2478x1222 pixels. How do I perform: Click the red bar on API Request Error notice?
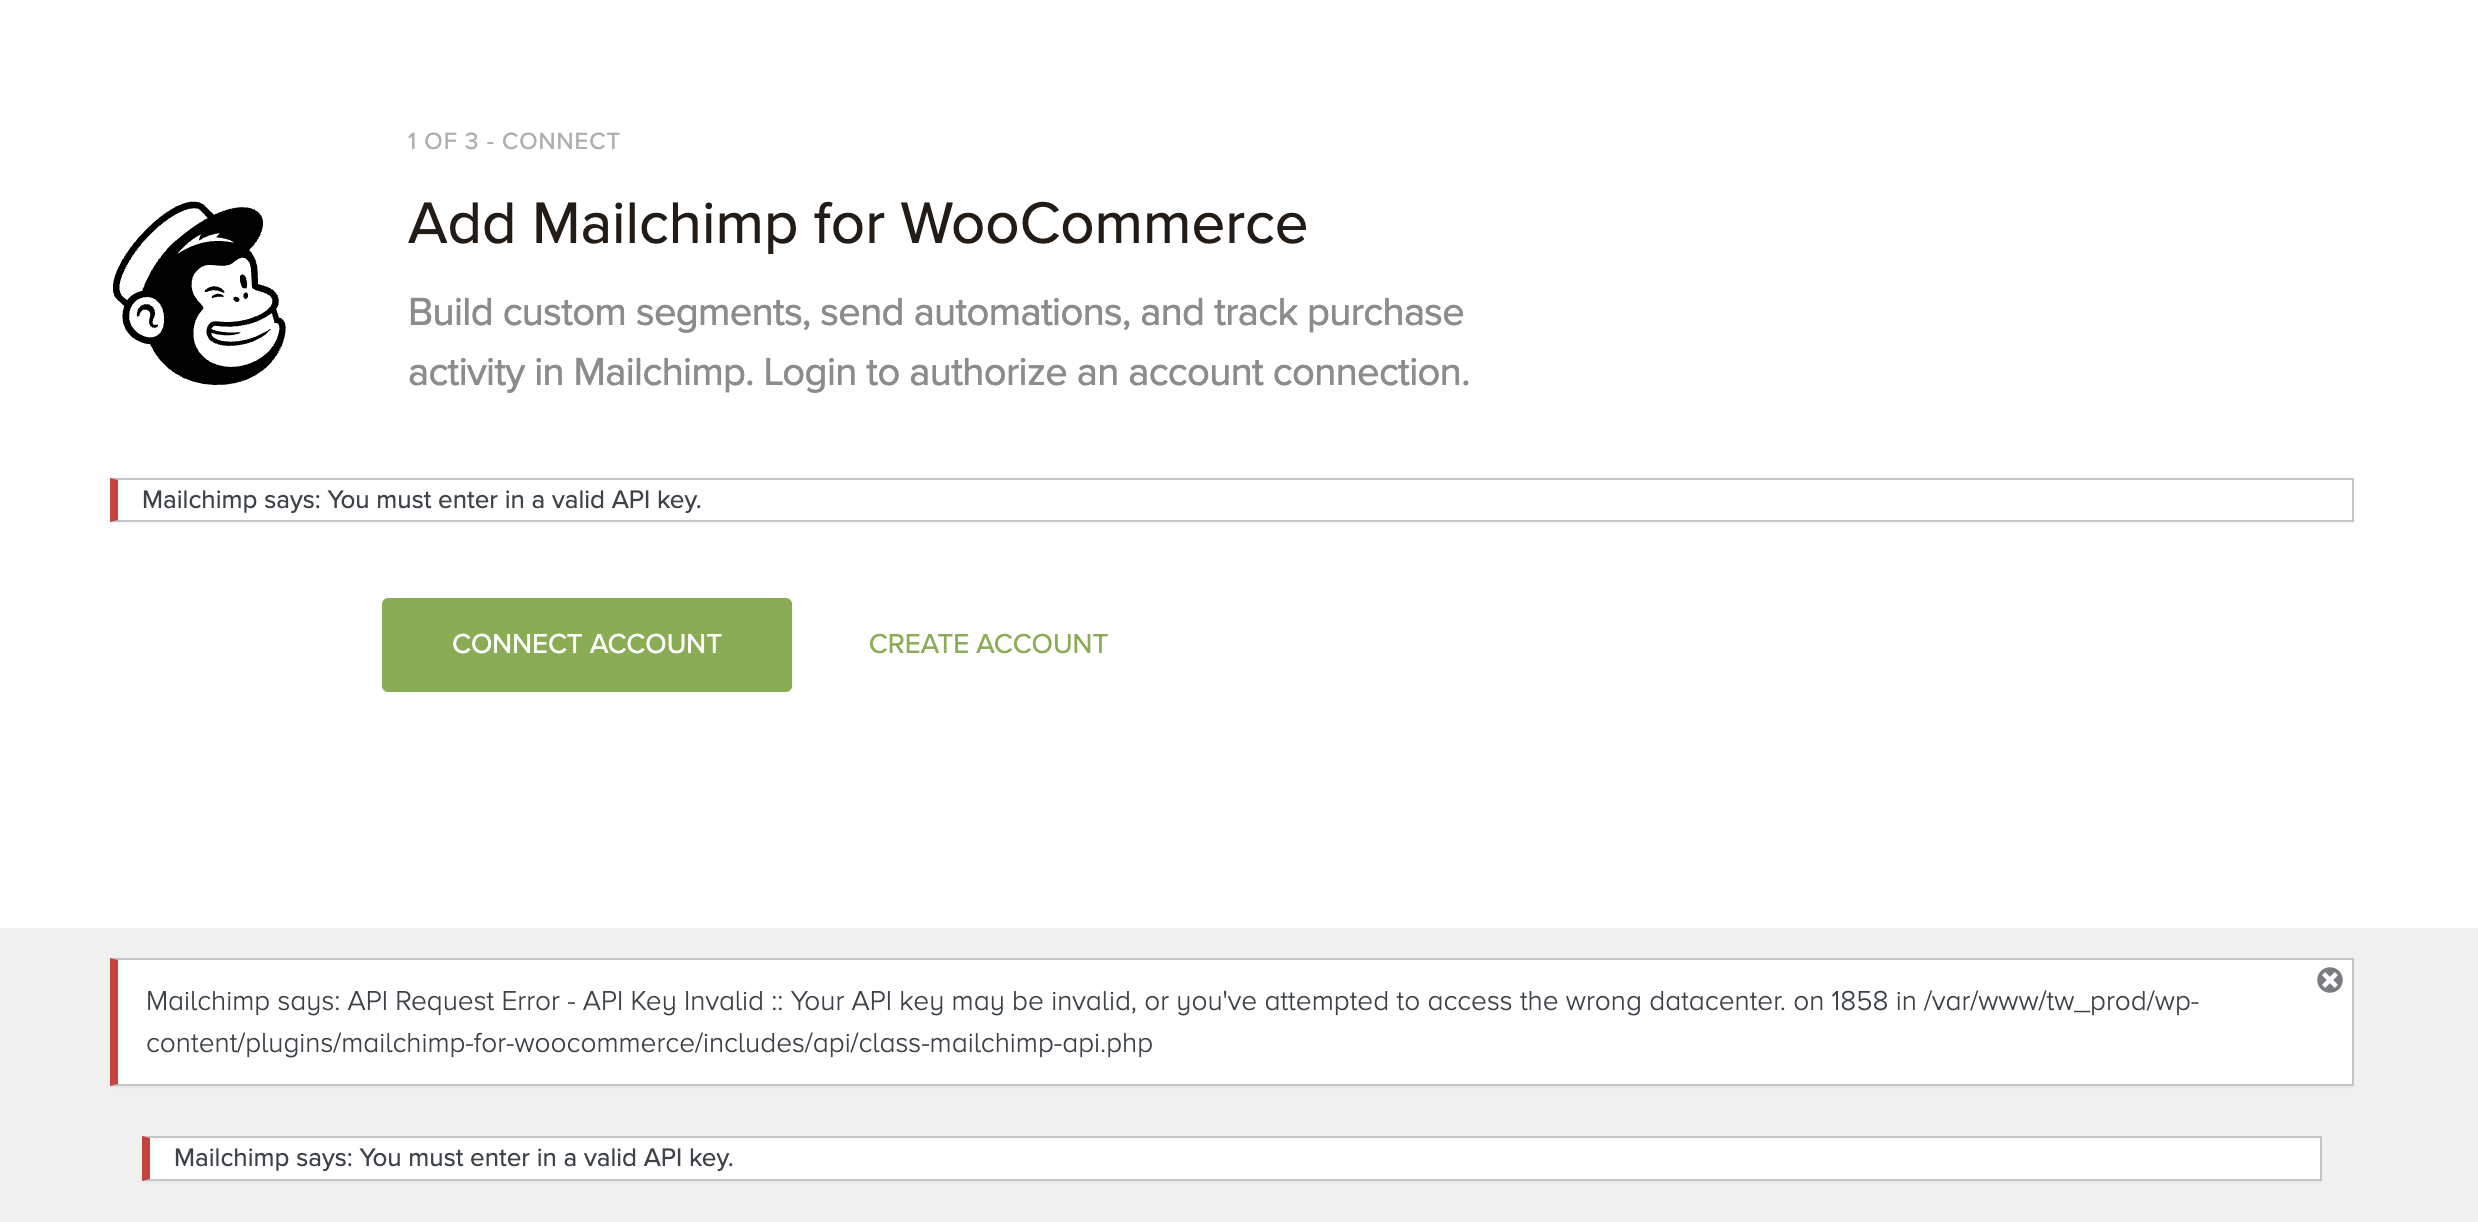click(x=114, y=1022)
